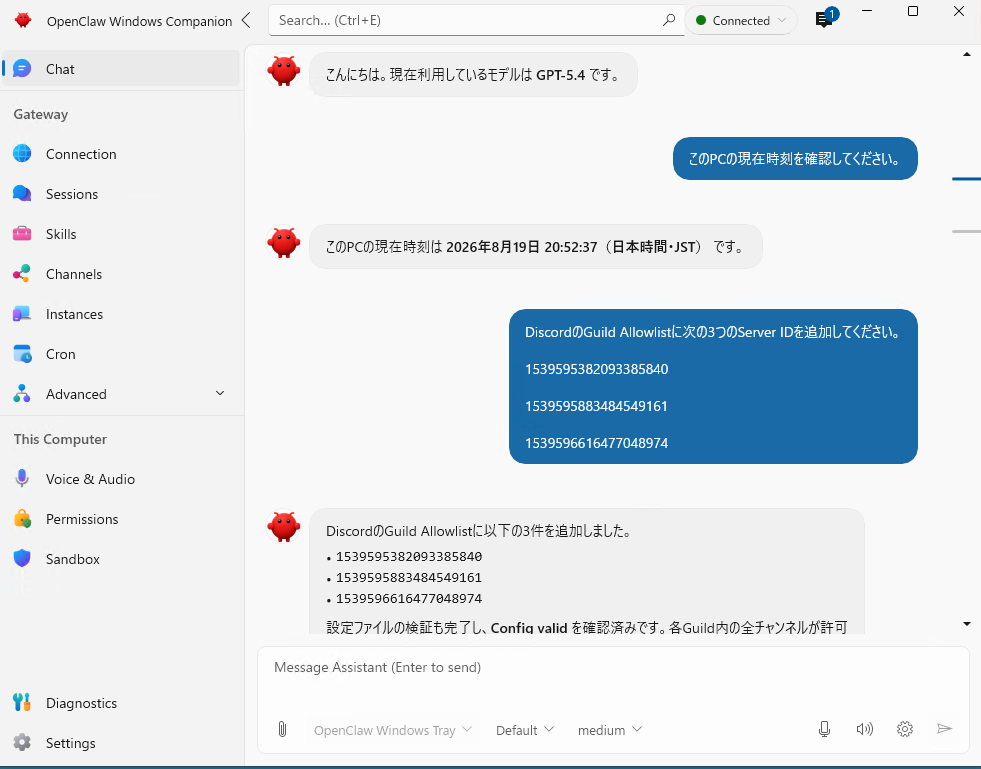The image size is (981, 769).
Task: Open the Skills page
Action: pyautogui.click(x=121, y=234)
